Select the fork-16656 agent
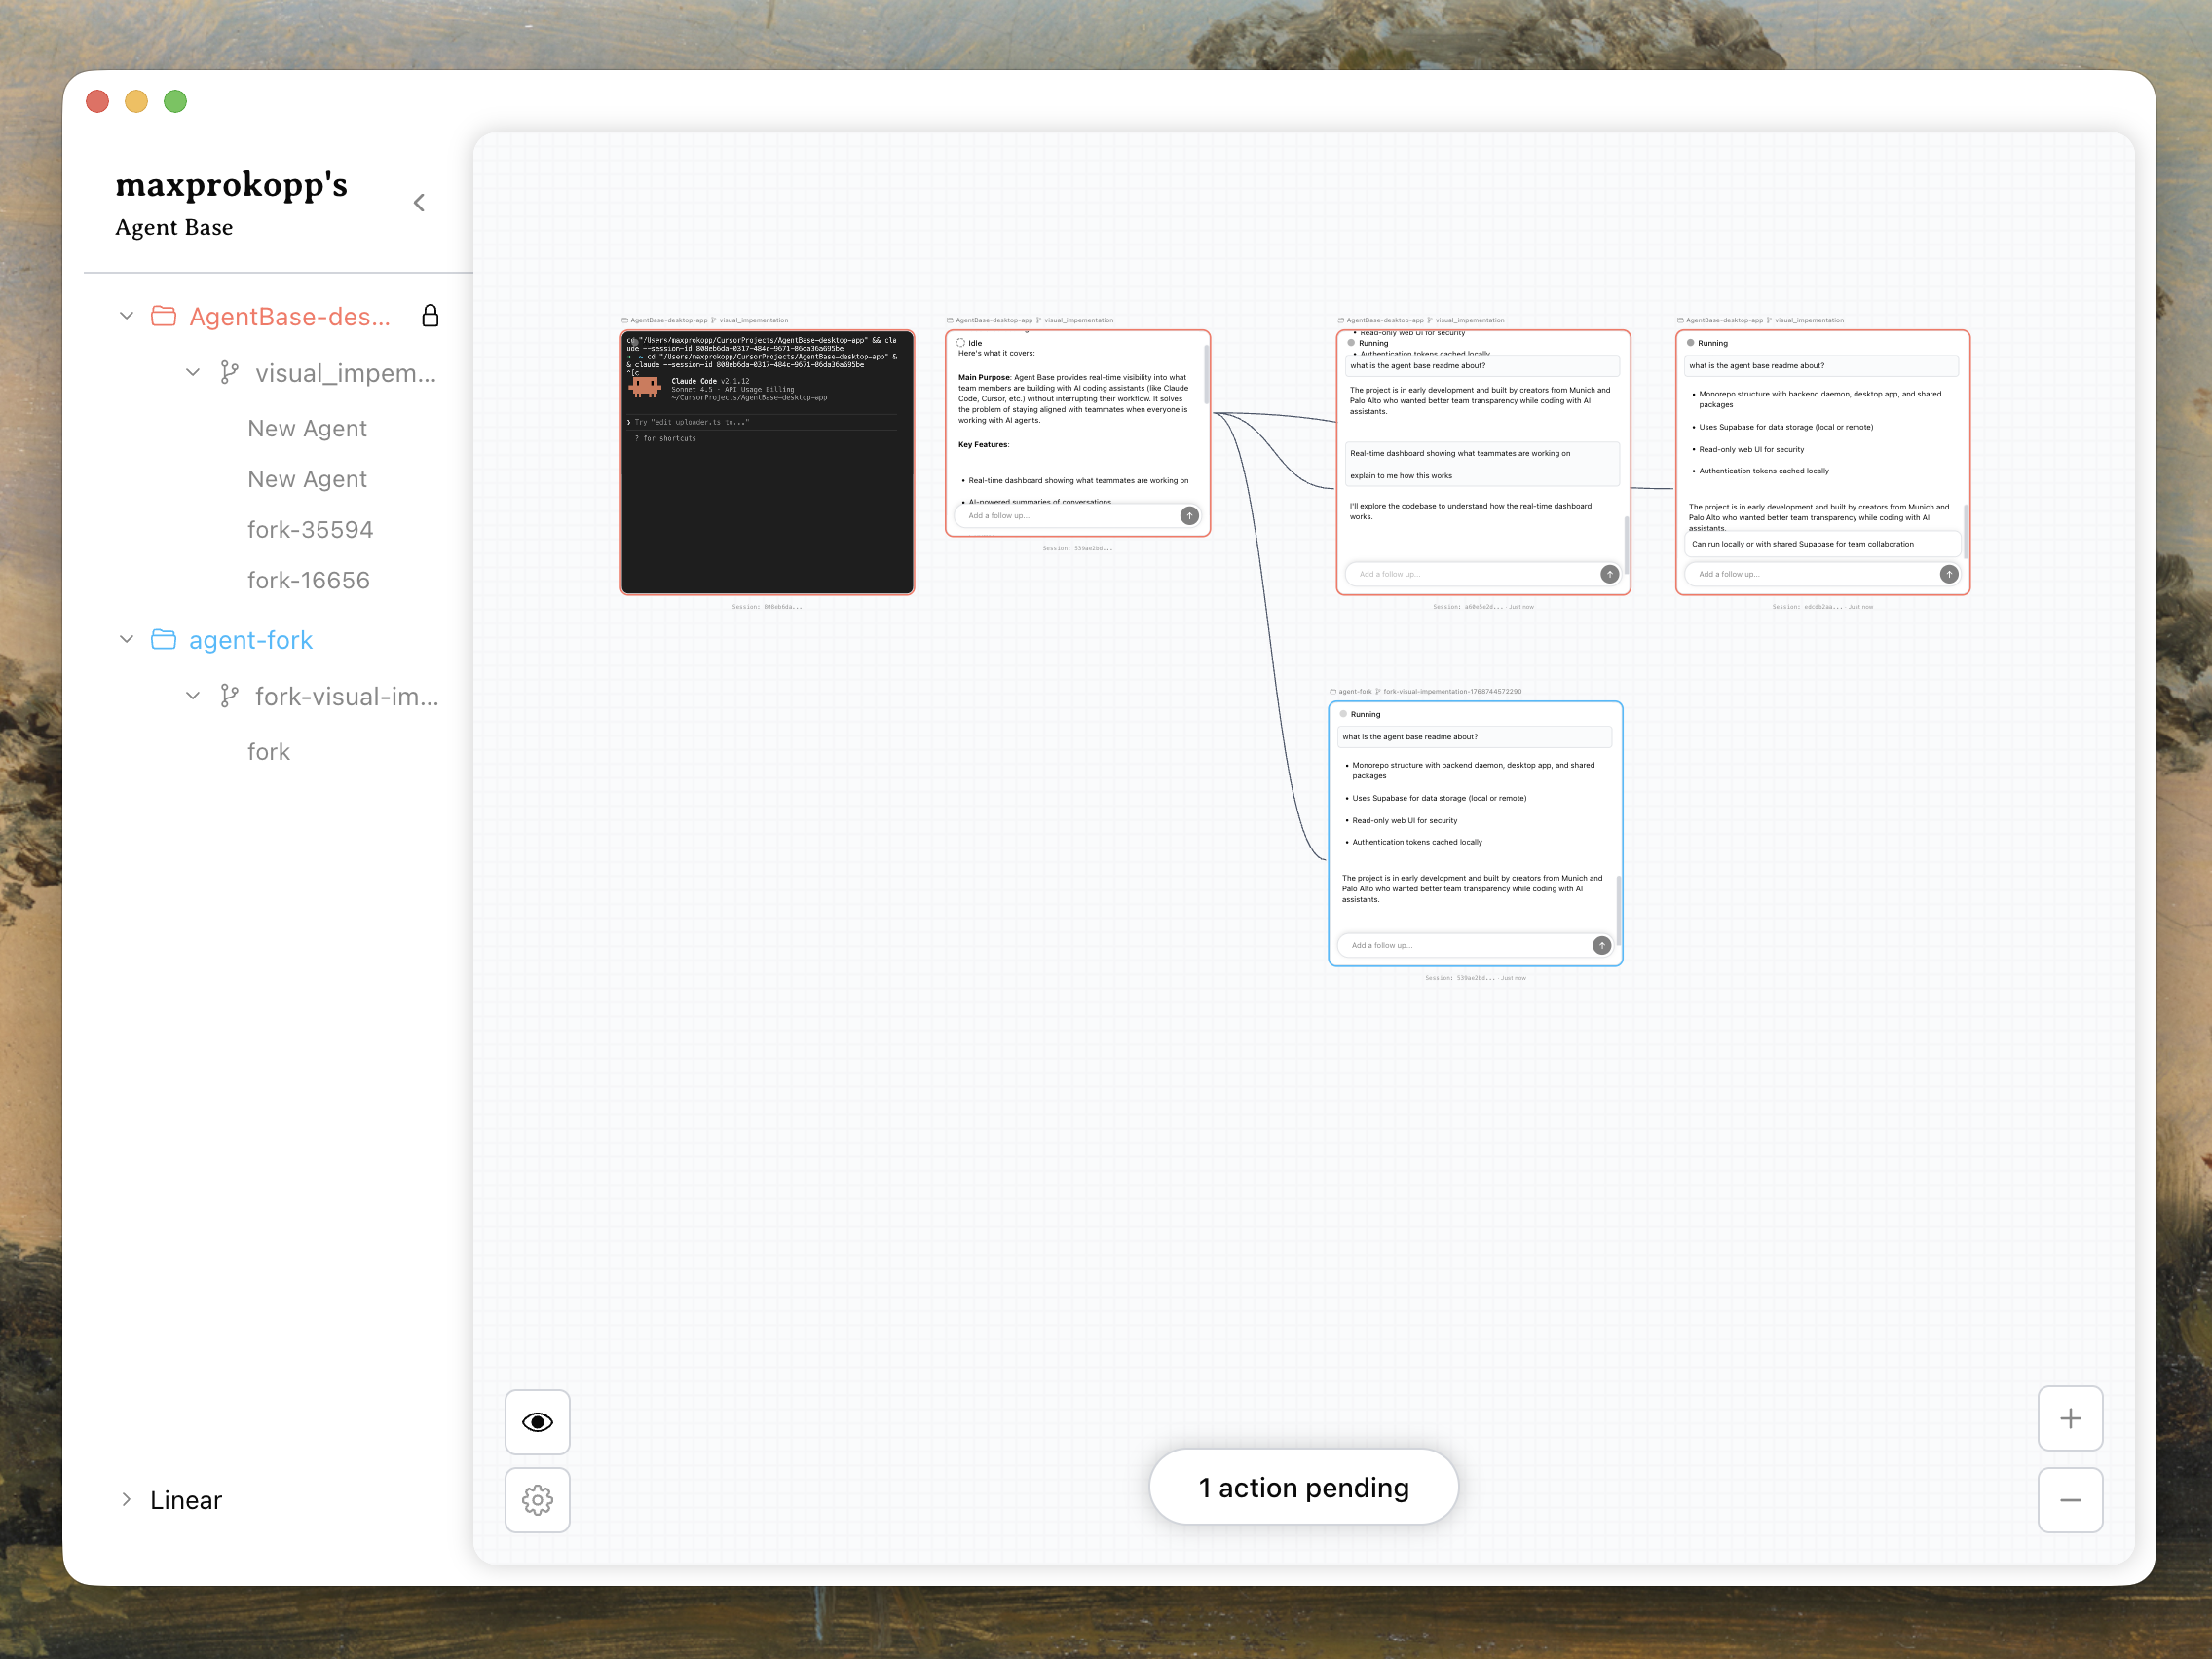 tap(309, 580)
